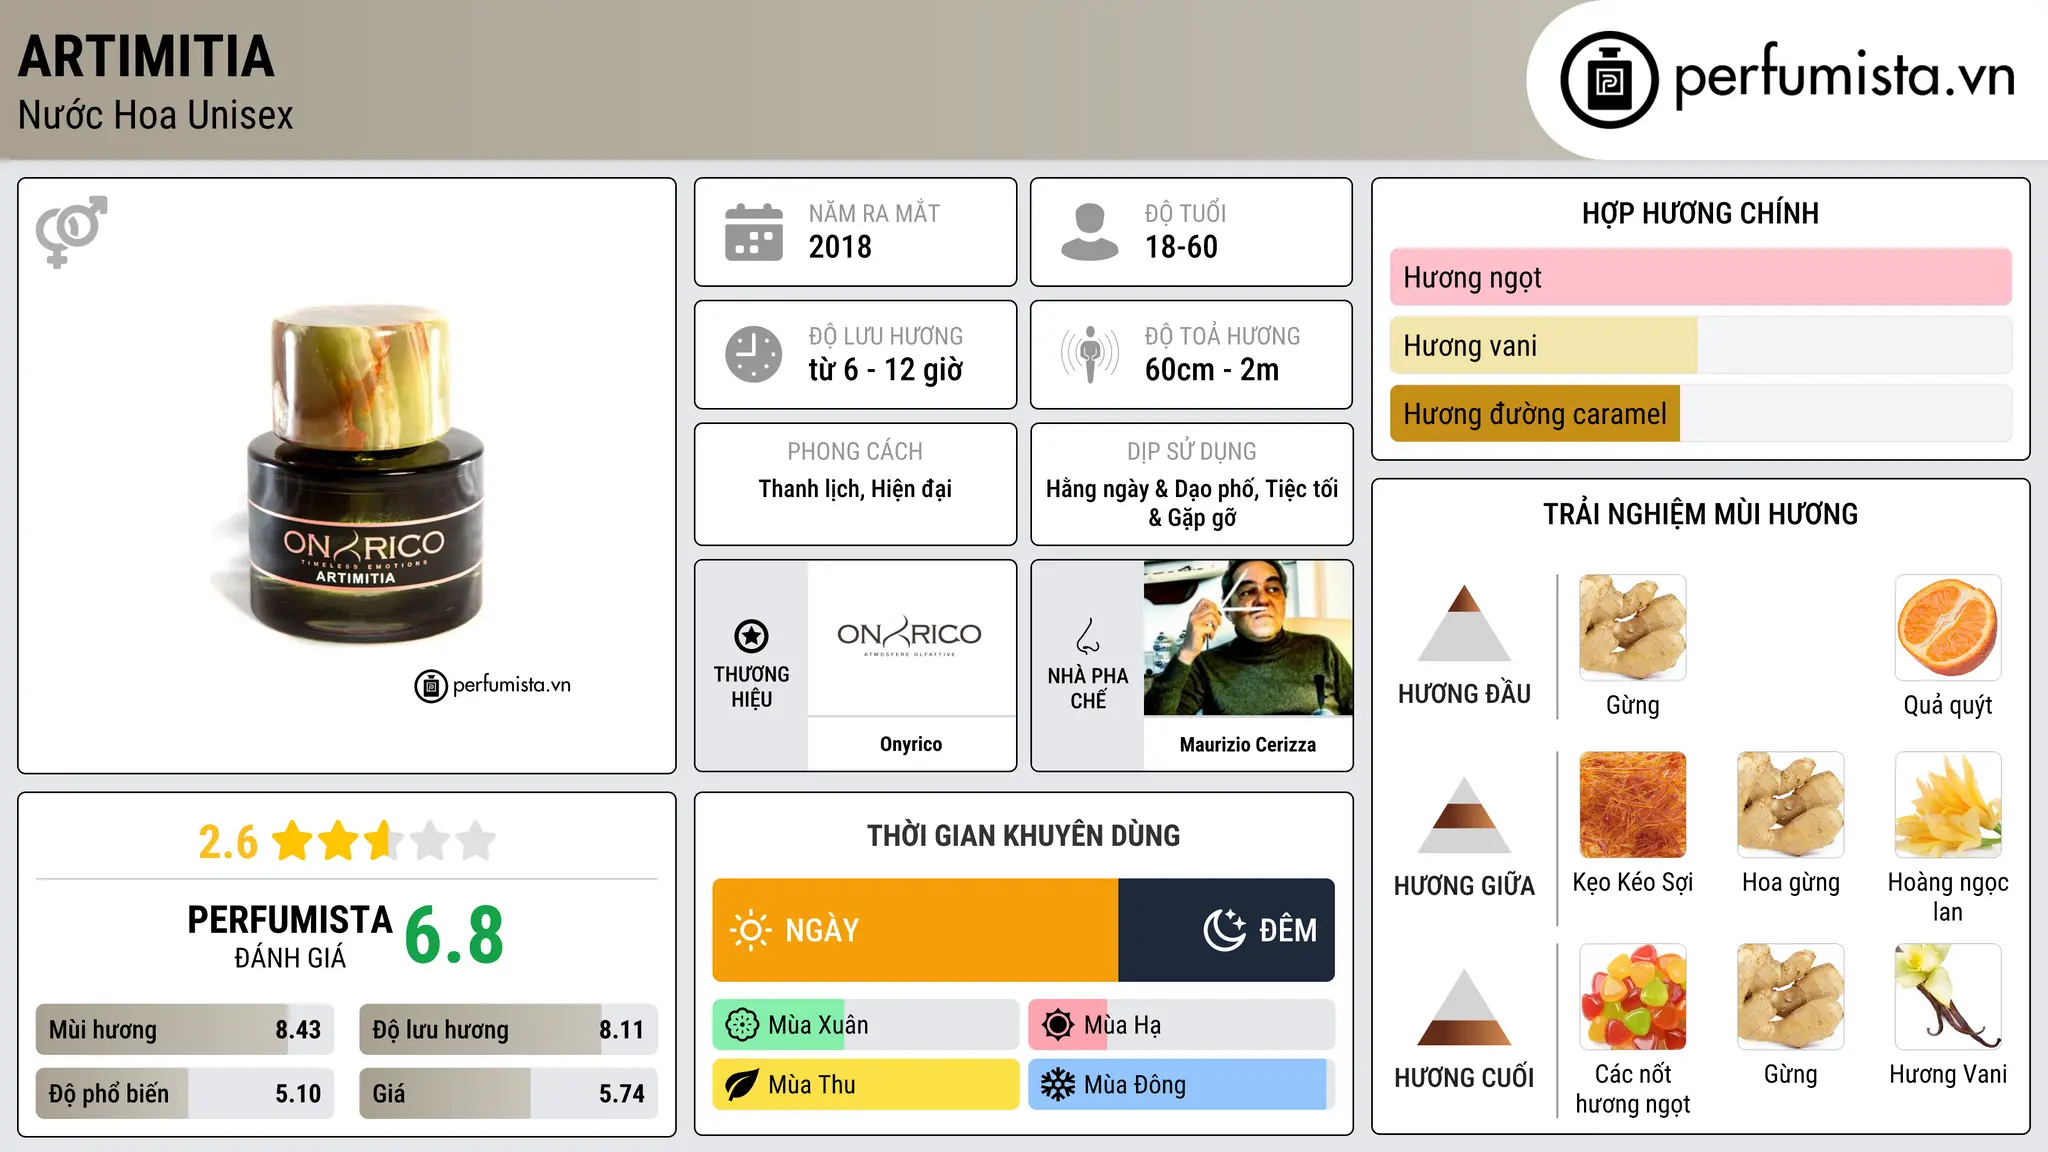The width and height of the screenshot is (2048, 1152).
Task: Click the person icon beside Độ tuổi
Action: (x=1090, y=232)
